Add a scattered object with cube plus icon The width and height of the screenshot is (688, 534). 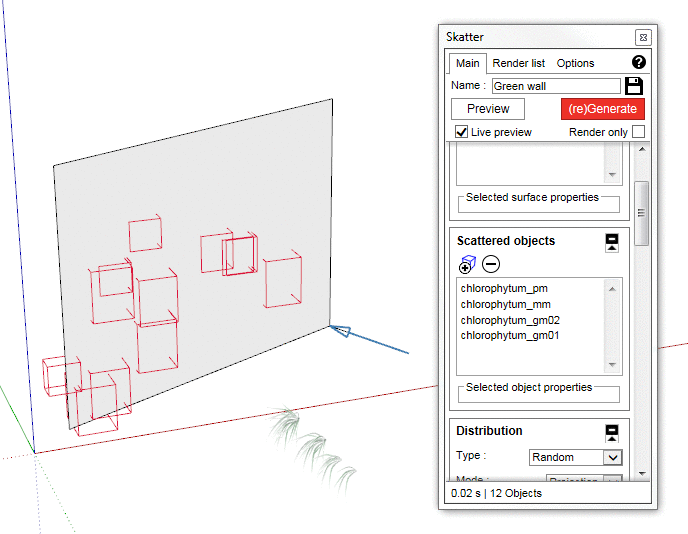[x=467, y=264]
